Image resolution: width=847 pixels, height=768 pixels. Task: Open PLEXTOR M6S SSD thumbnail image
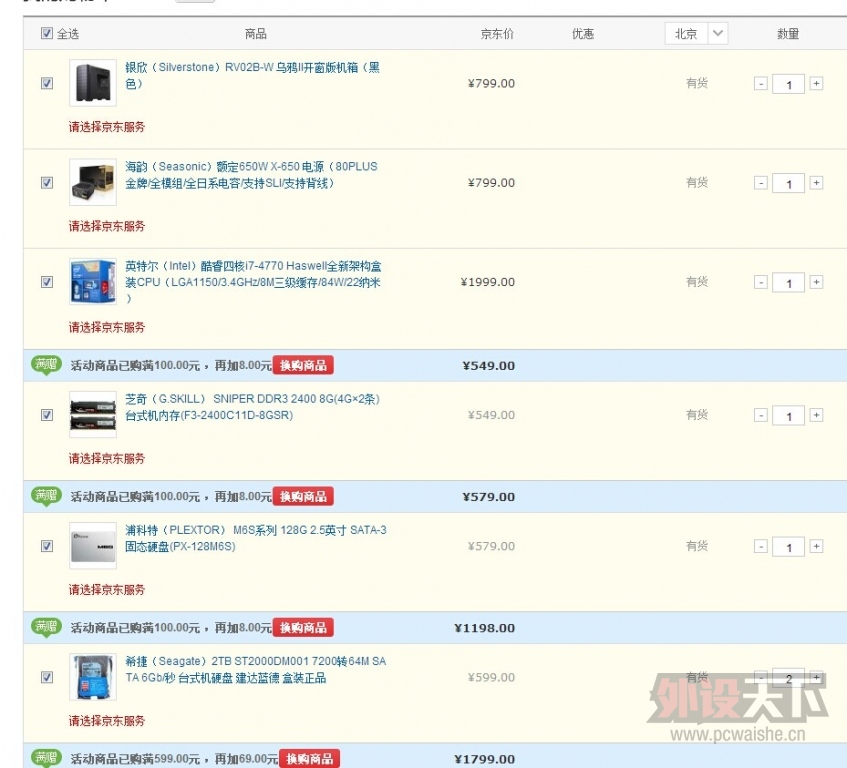point(93,545)
